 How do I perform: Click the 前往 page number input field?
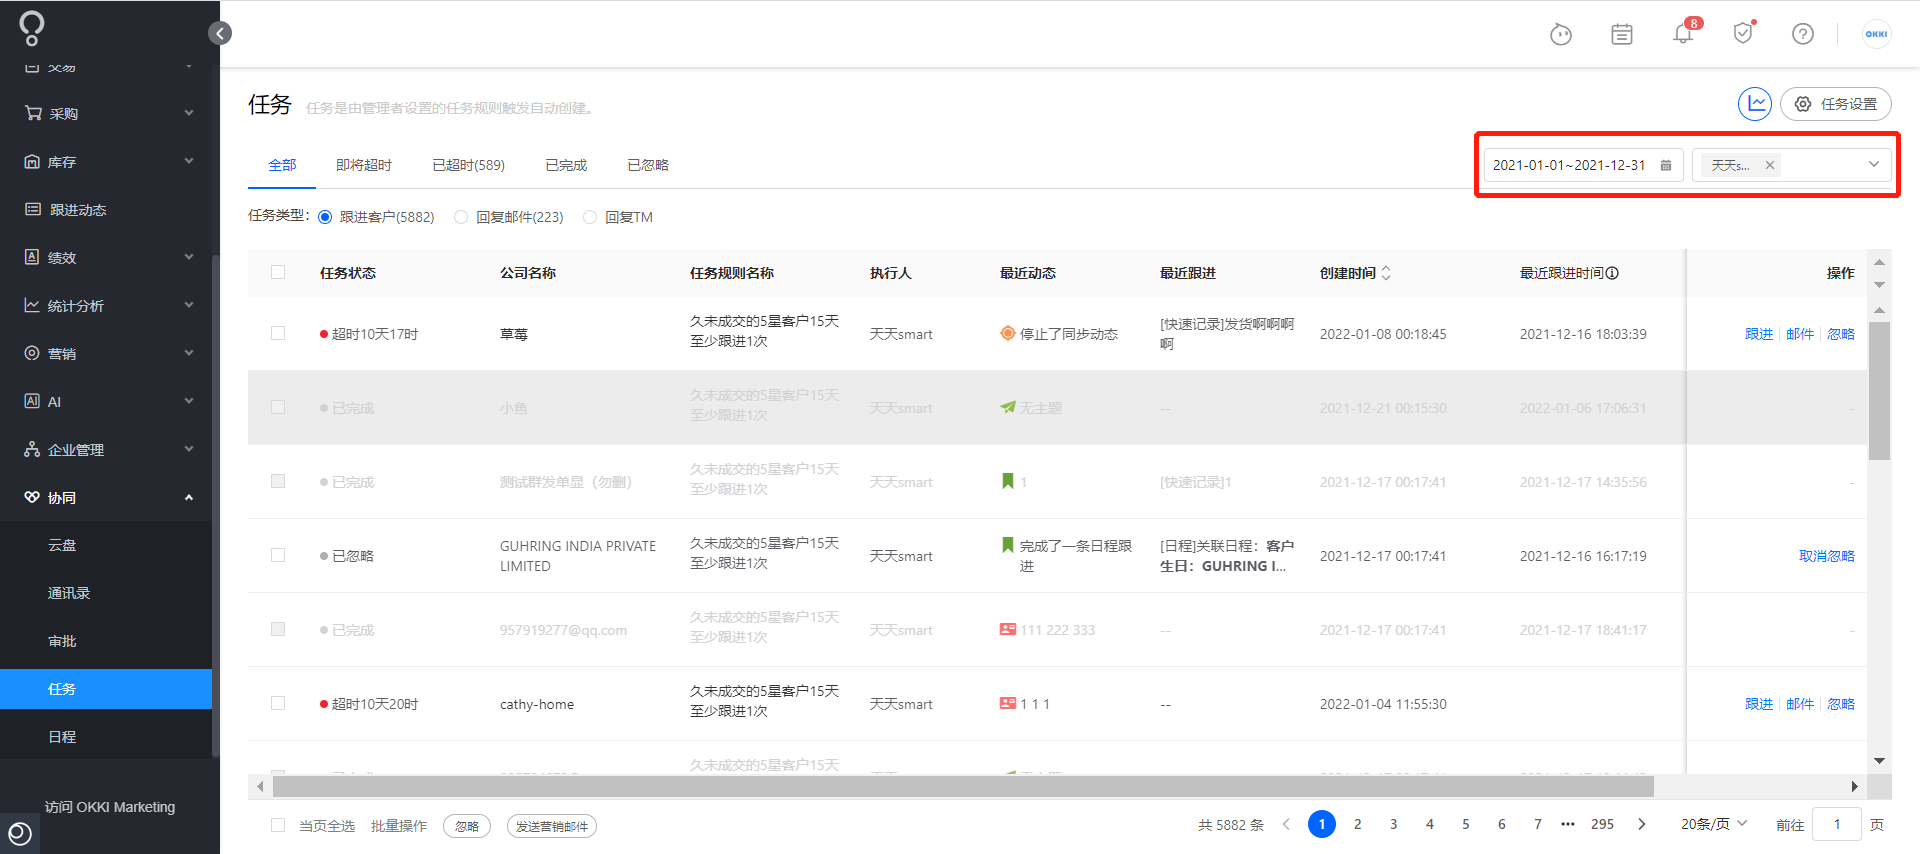click(x=1836, y=824)
